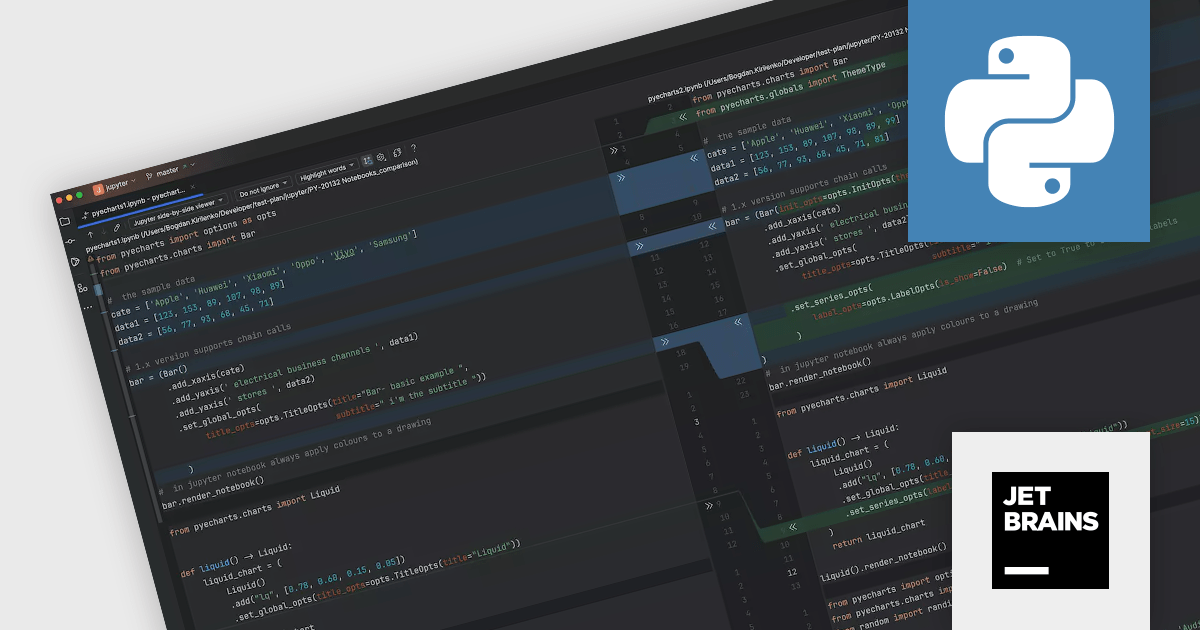This screenshot has height=630, width=1200.
Task: Select the pycharts1.ipynb diff tab
Action: point(137,201)
